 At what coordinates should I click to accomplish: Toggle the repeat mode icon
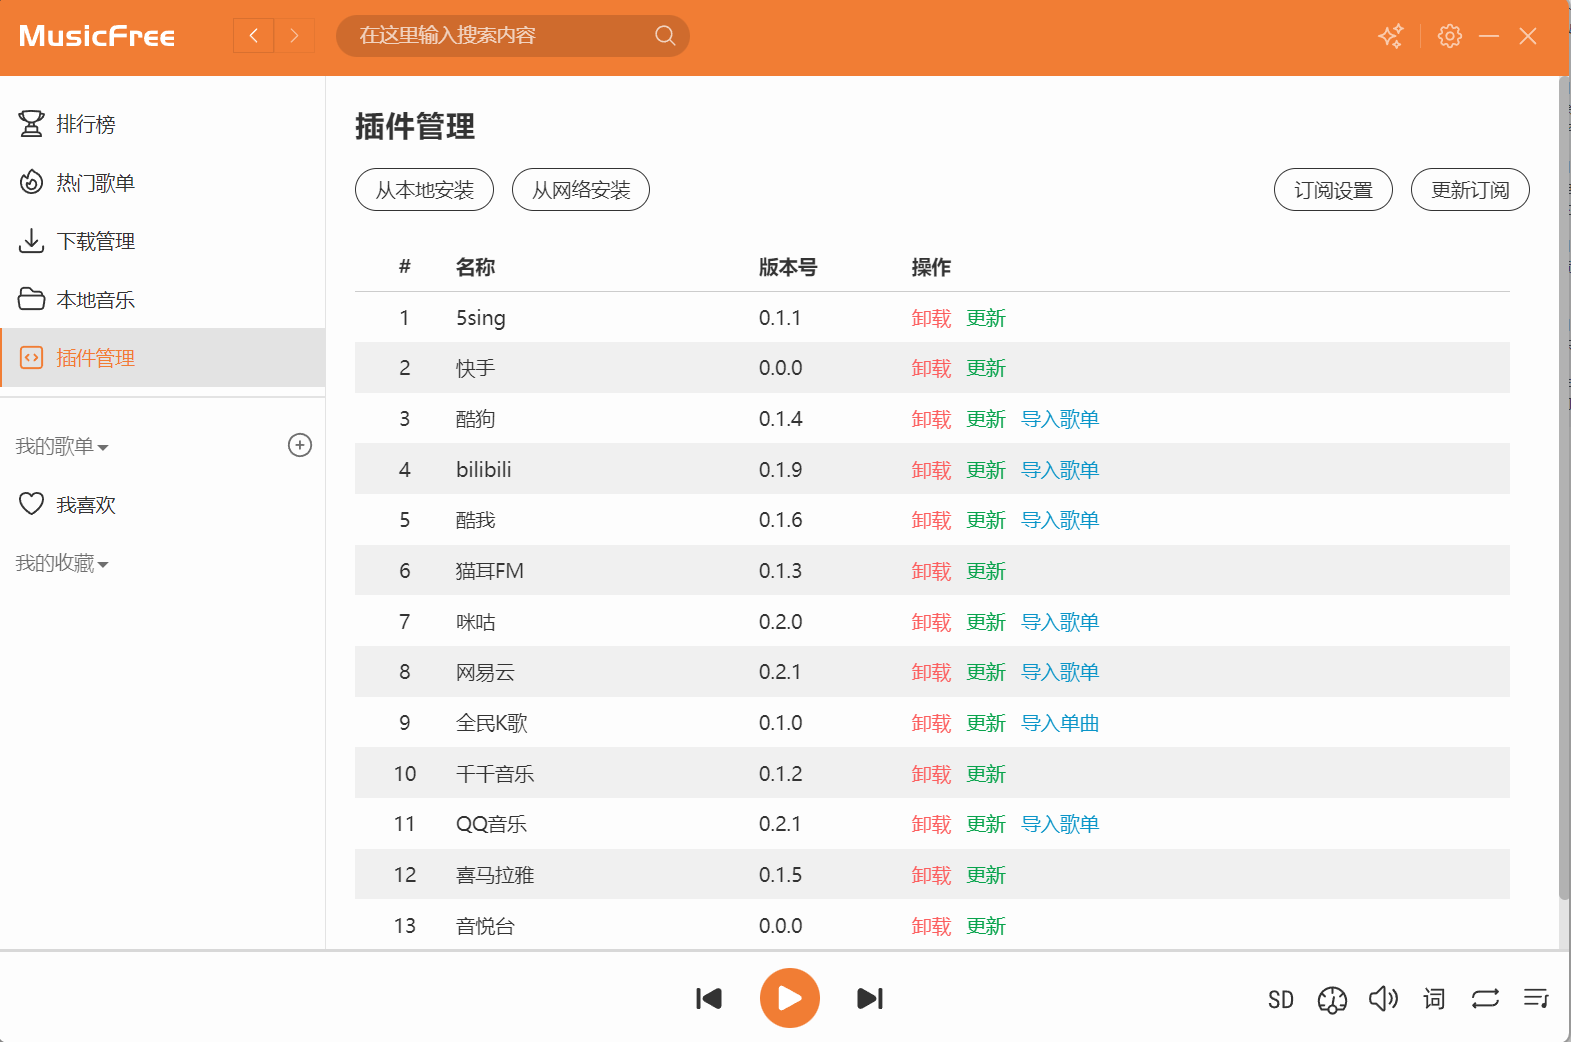1485,998
